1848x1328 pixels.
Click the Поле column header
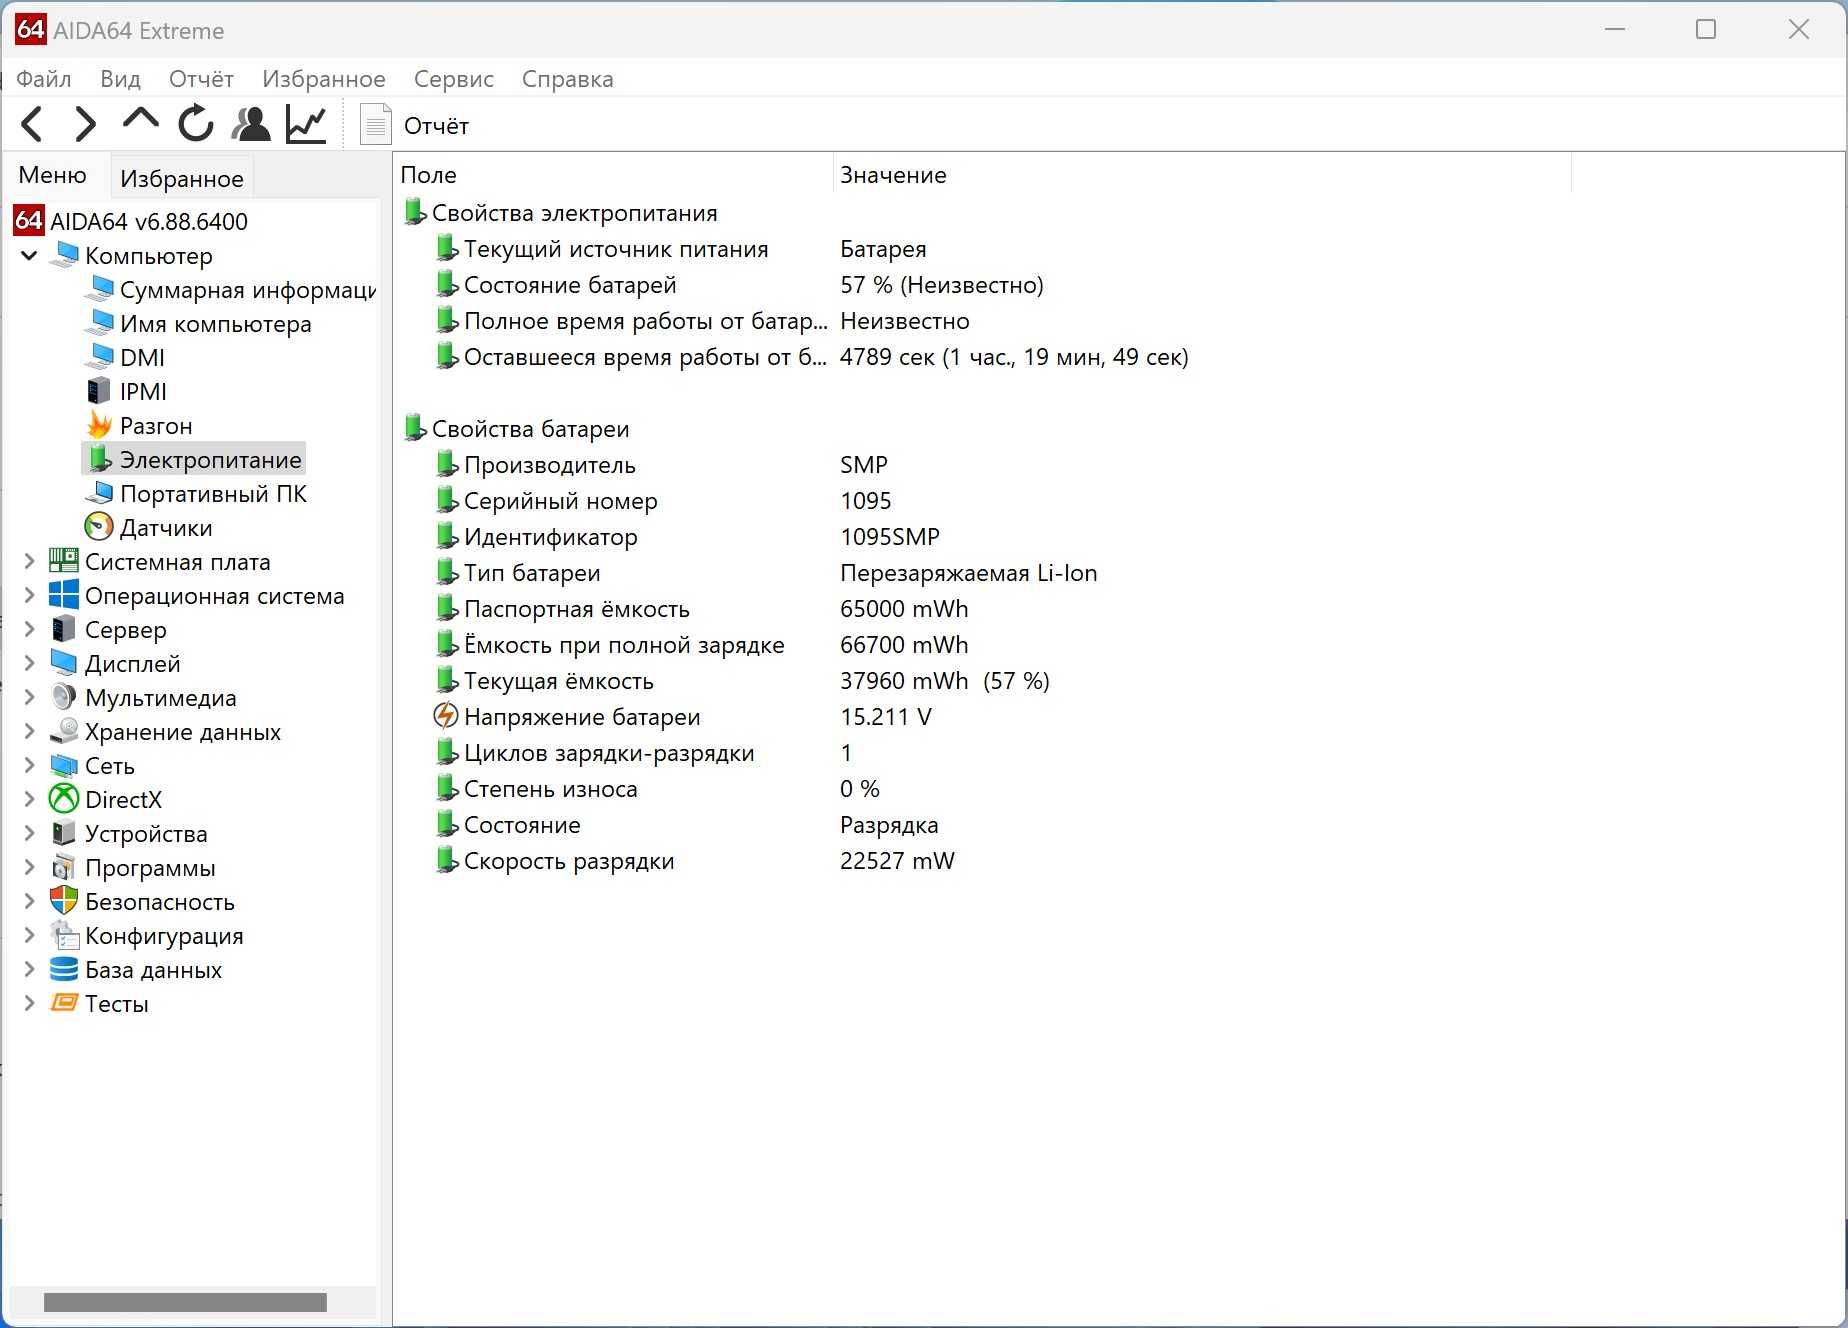coord(613,175)
